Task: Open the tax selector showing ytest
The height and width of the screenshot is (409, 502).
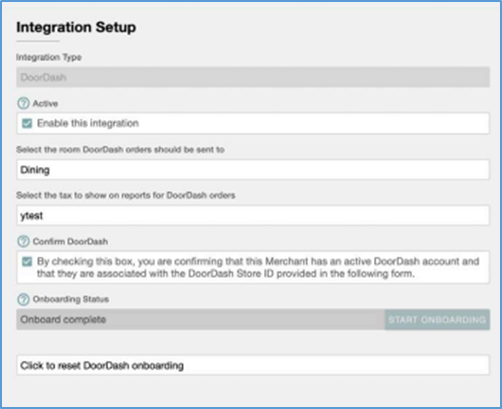Action: 253,215
